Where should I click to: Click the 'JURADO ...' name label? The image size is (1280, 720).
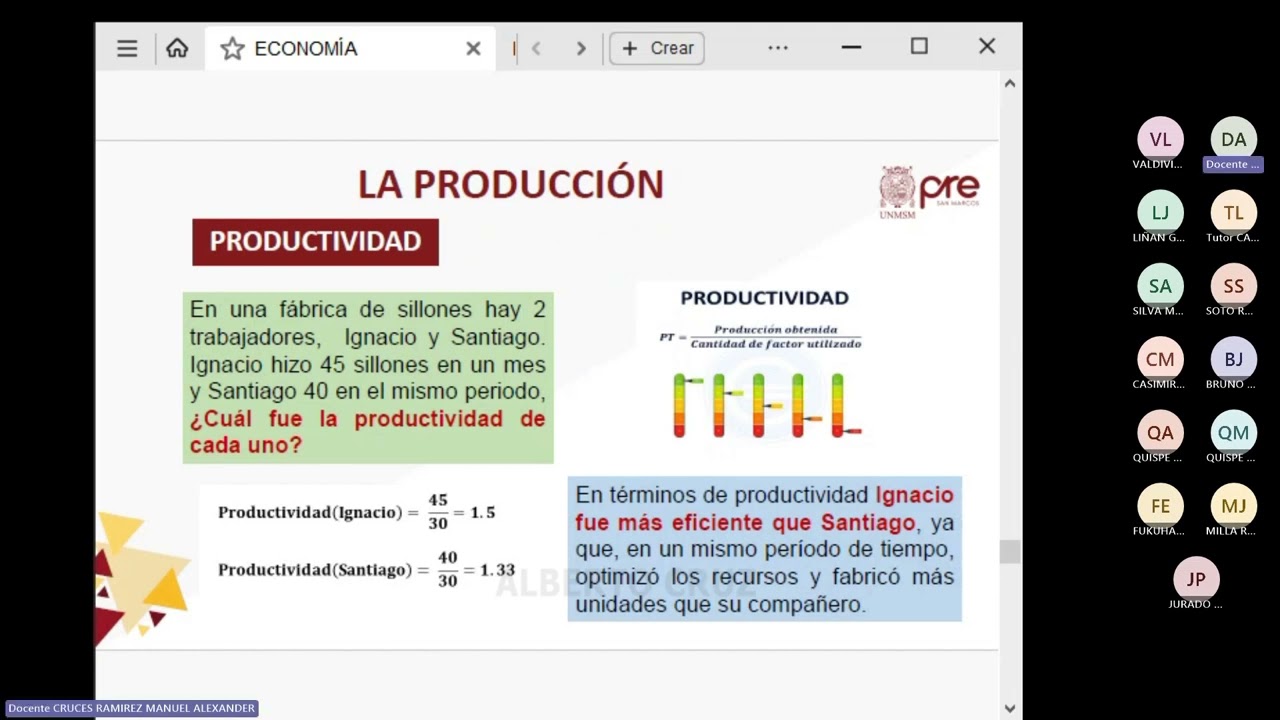click(1196, 604)
